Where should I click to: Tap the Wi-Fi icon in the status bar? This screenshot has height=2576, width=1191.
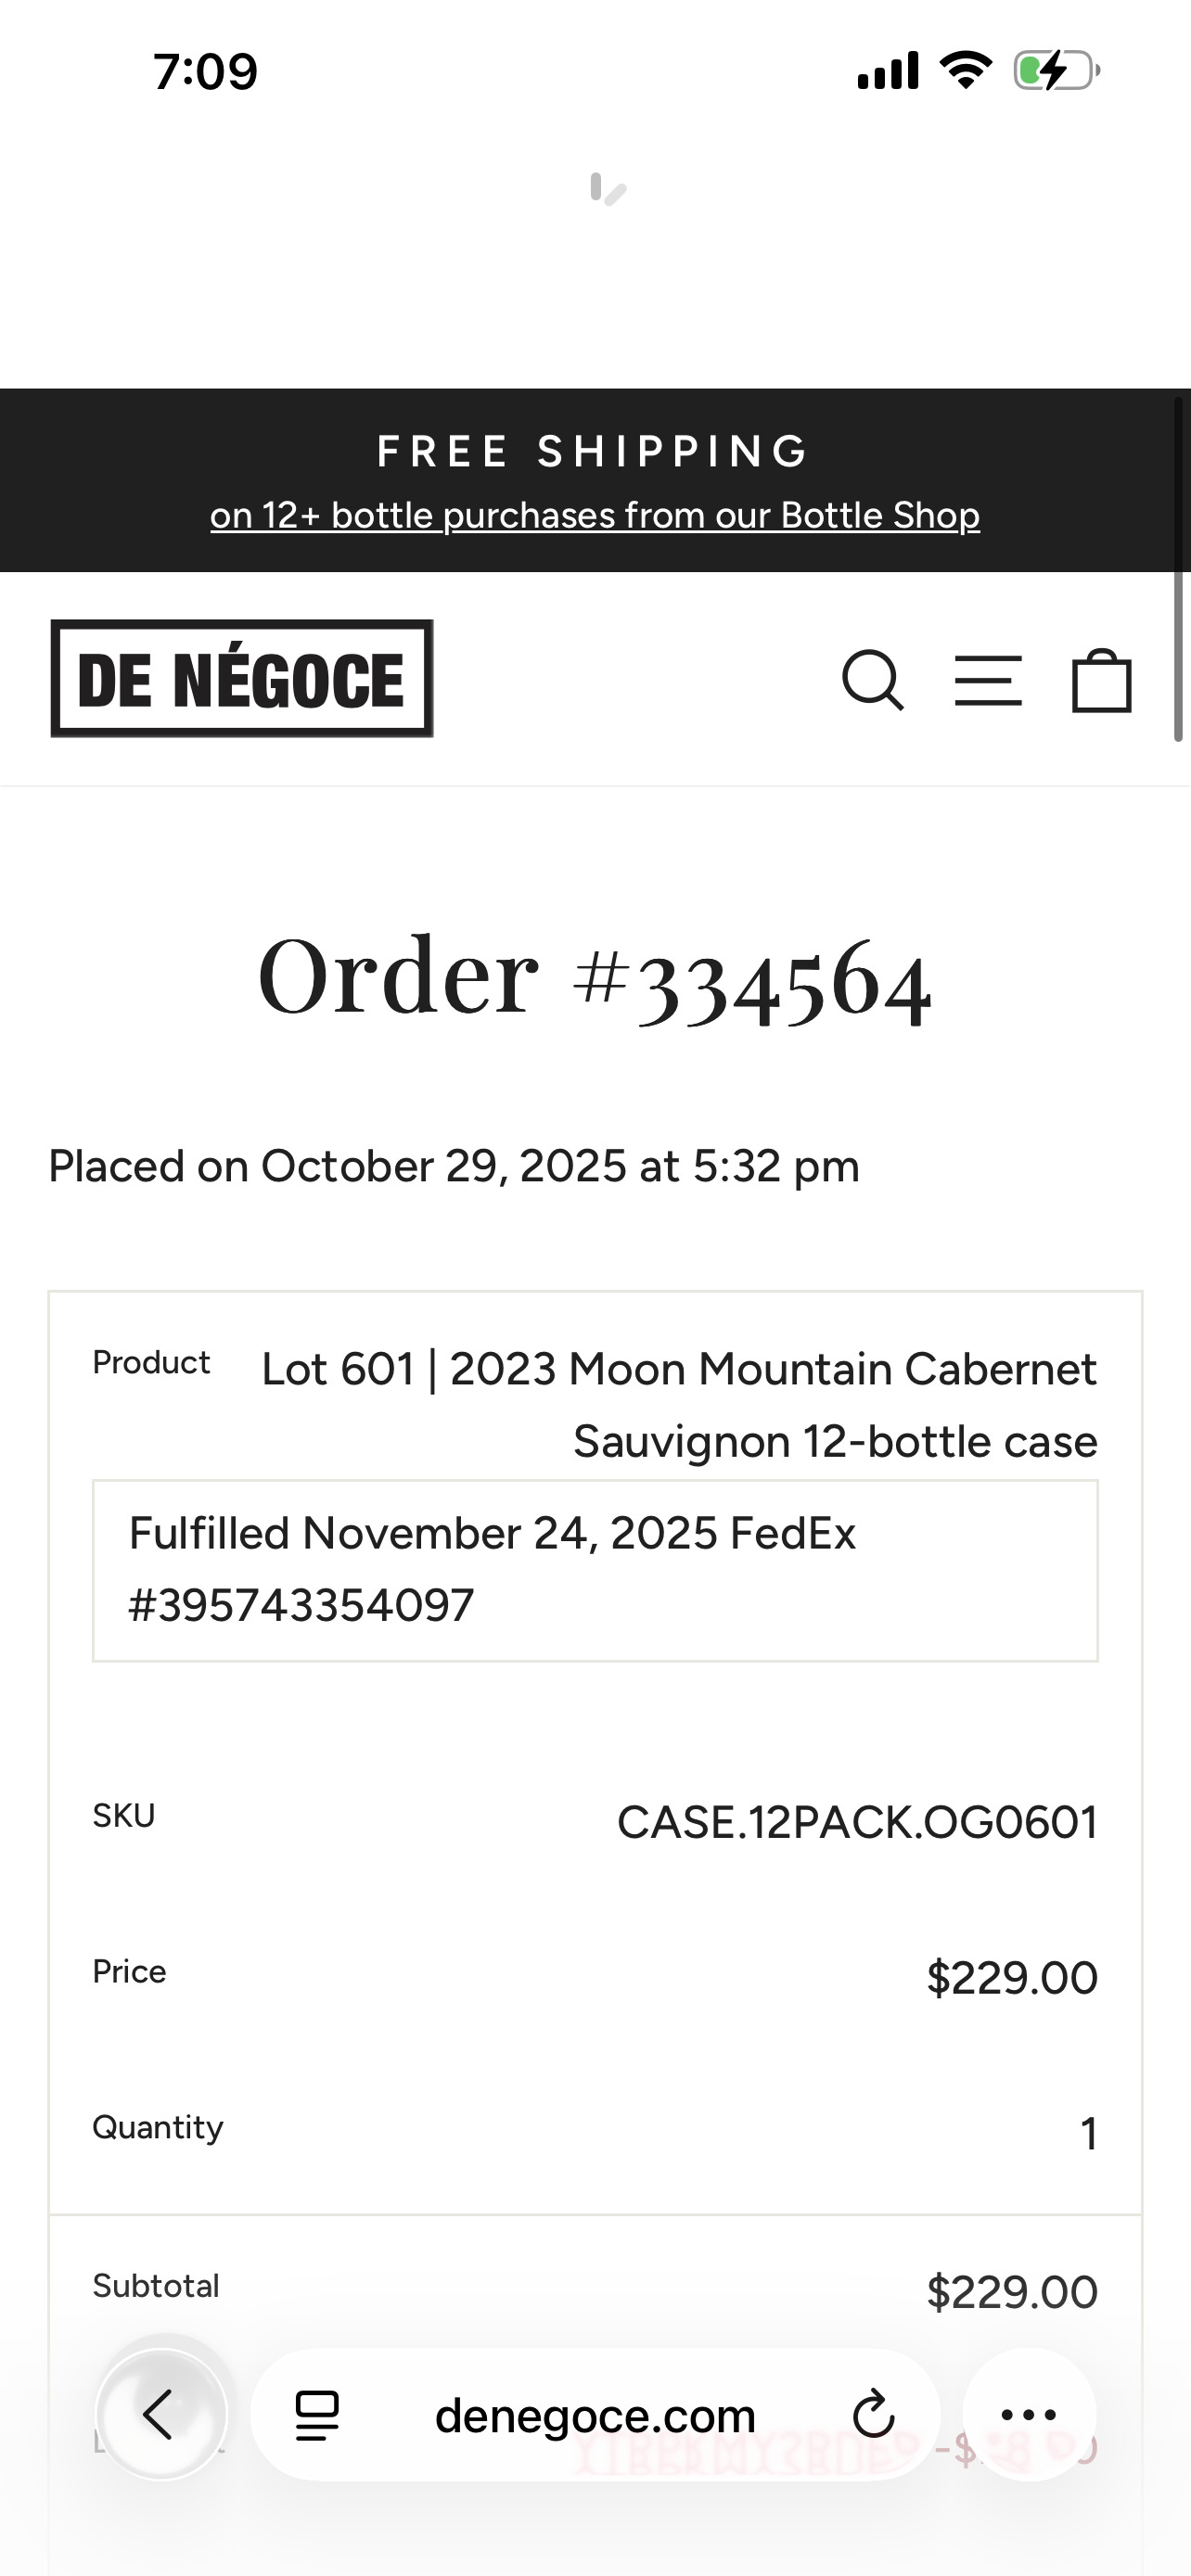(x=965, y=71)
